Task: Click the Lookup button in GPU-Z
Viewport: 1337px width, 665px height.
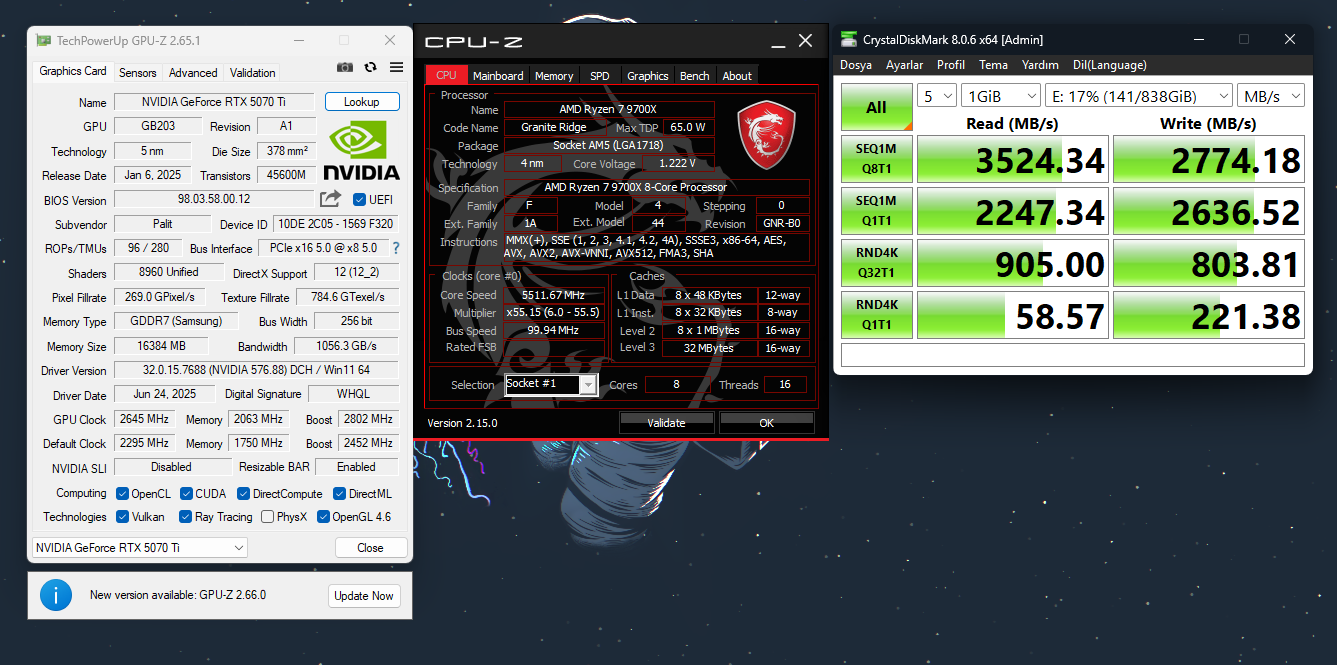Action: [362, 102]
